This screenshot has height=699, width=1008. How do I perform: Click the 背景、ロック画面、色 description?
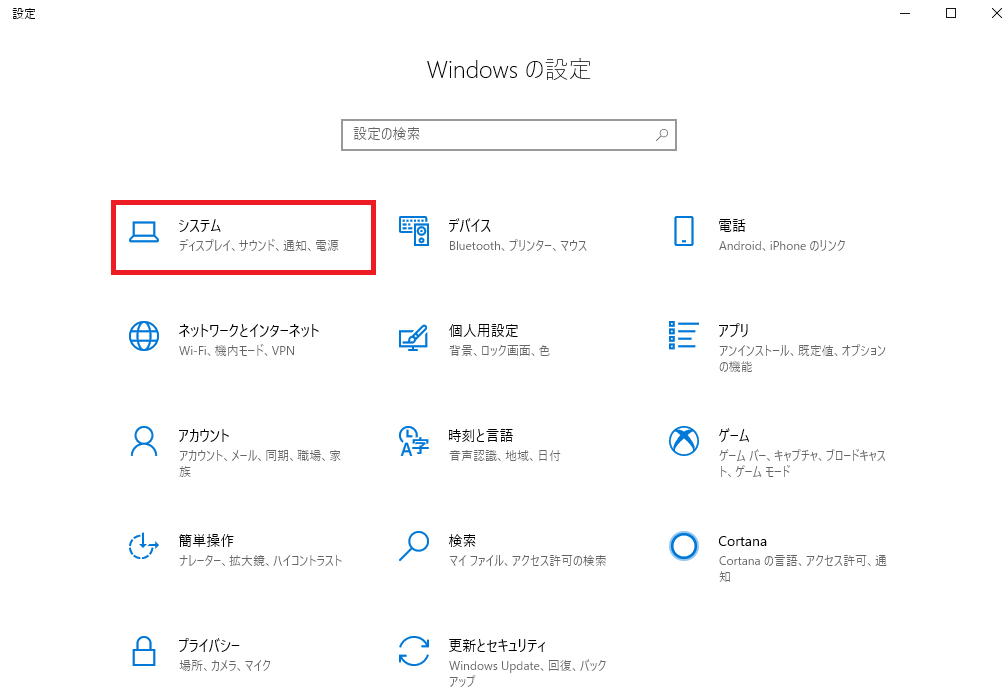[500, 350]
